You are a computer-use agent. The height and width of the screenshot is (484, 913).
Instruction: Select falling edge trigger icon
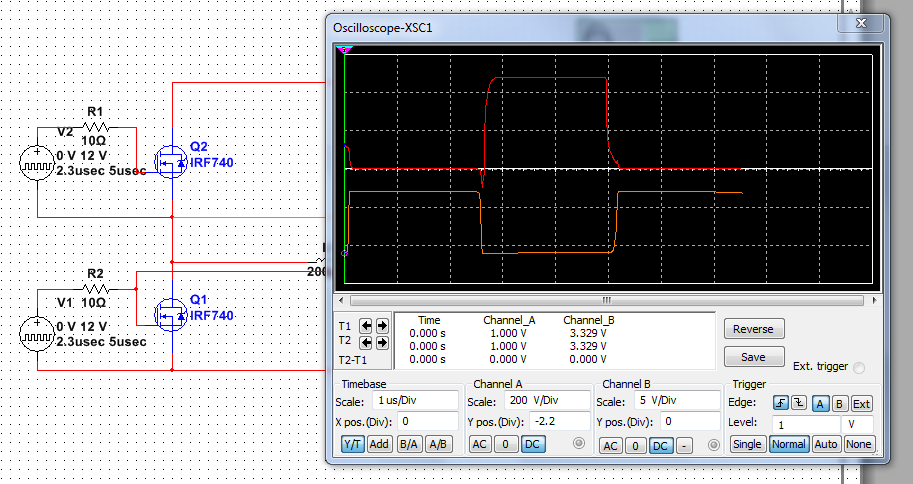pos(799,403)
